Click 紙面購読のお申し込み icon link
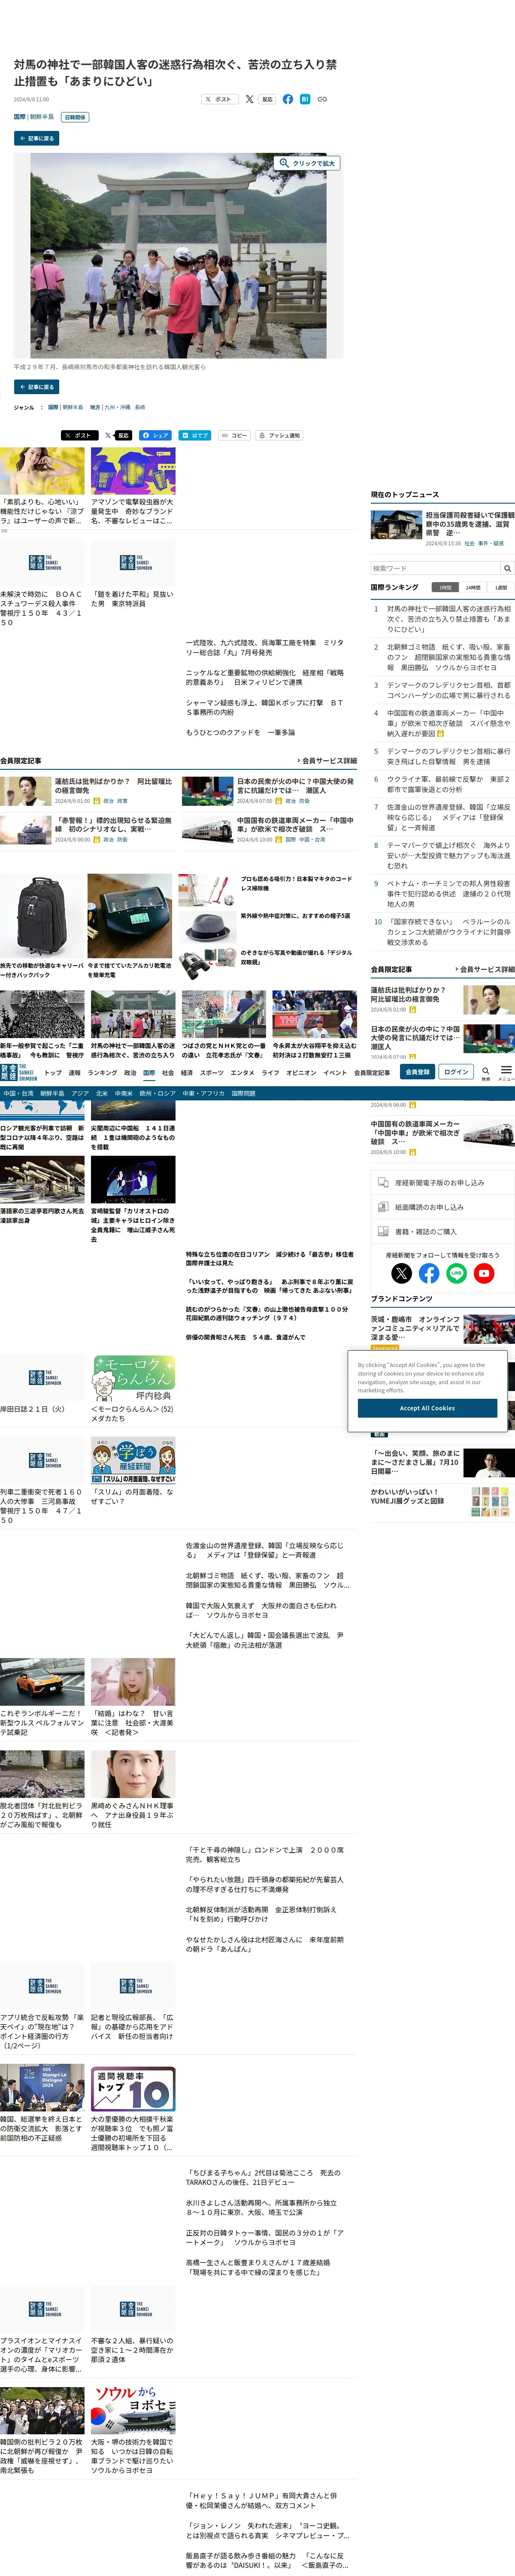The width and height of the screenshot is (515, 2576). click(443, 1207)
